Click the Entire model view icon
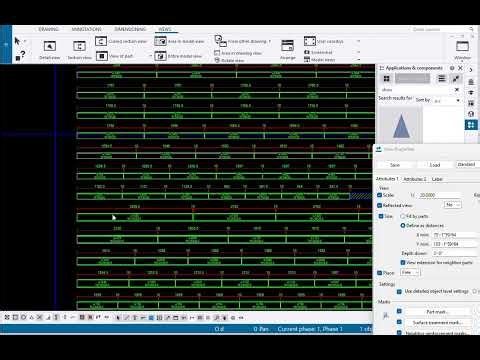 click(x=160, y=56)
